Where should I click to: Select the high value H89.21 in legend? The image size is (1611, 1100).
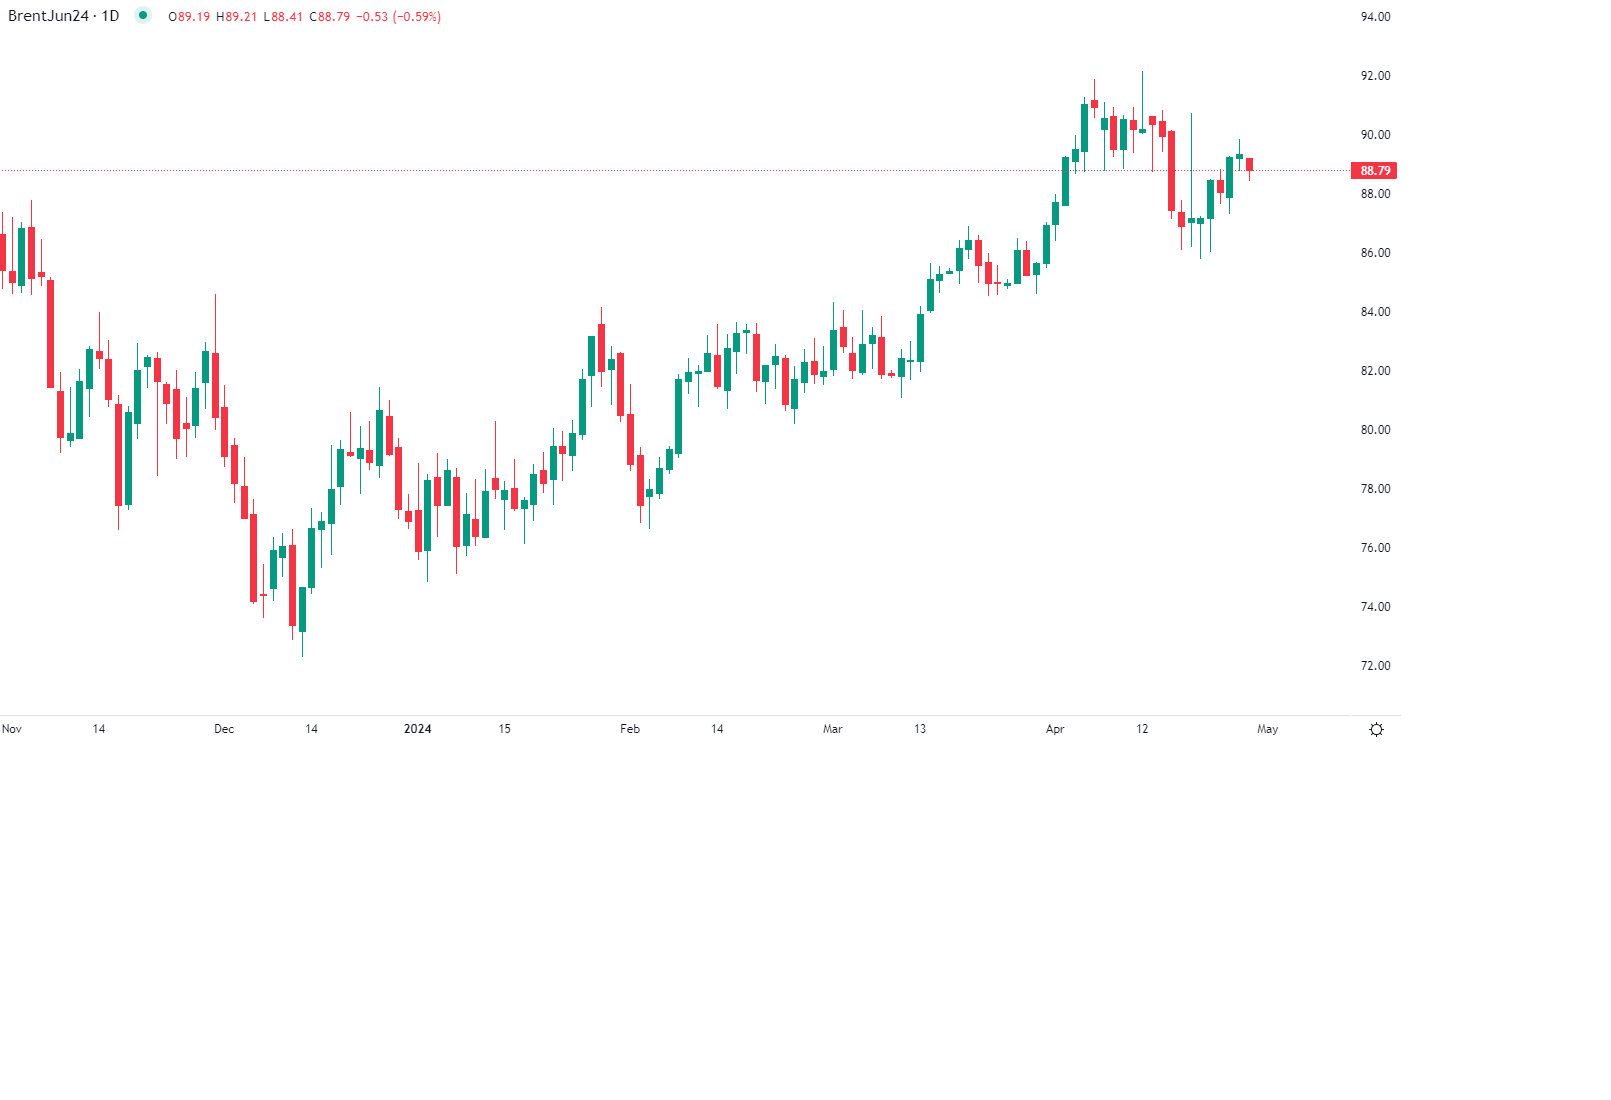coord(236,17)
